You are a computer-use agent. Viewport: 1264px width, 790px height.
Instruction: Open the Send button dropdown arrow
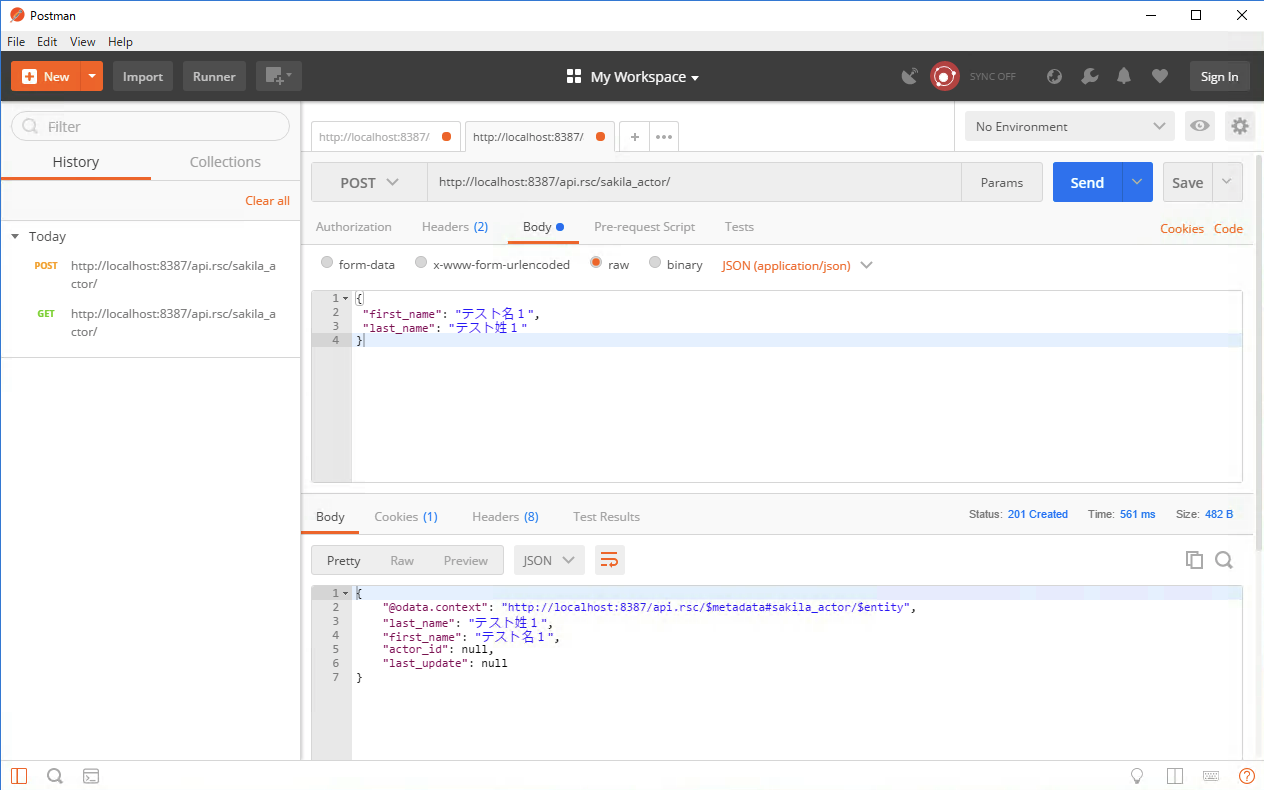(1137, 182)
